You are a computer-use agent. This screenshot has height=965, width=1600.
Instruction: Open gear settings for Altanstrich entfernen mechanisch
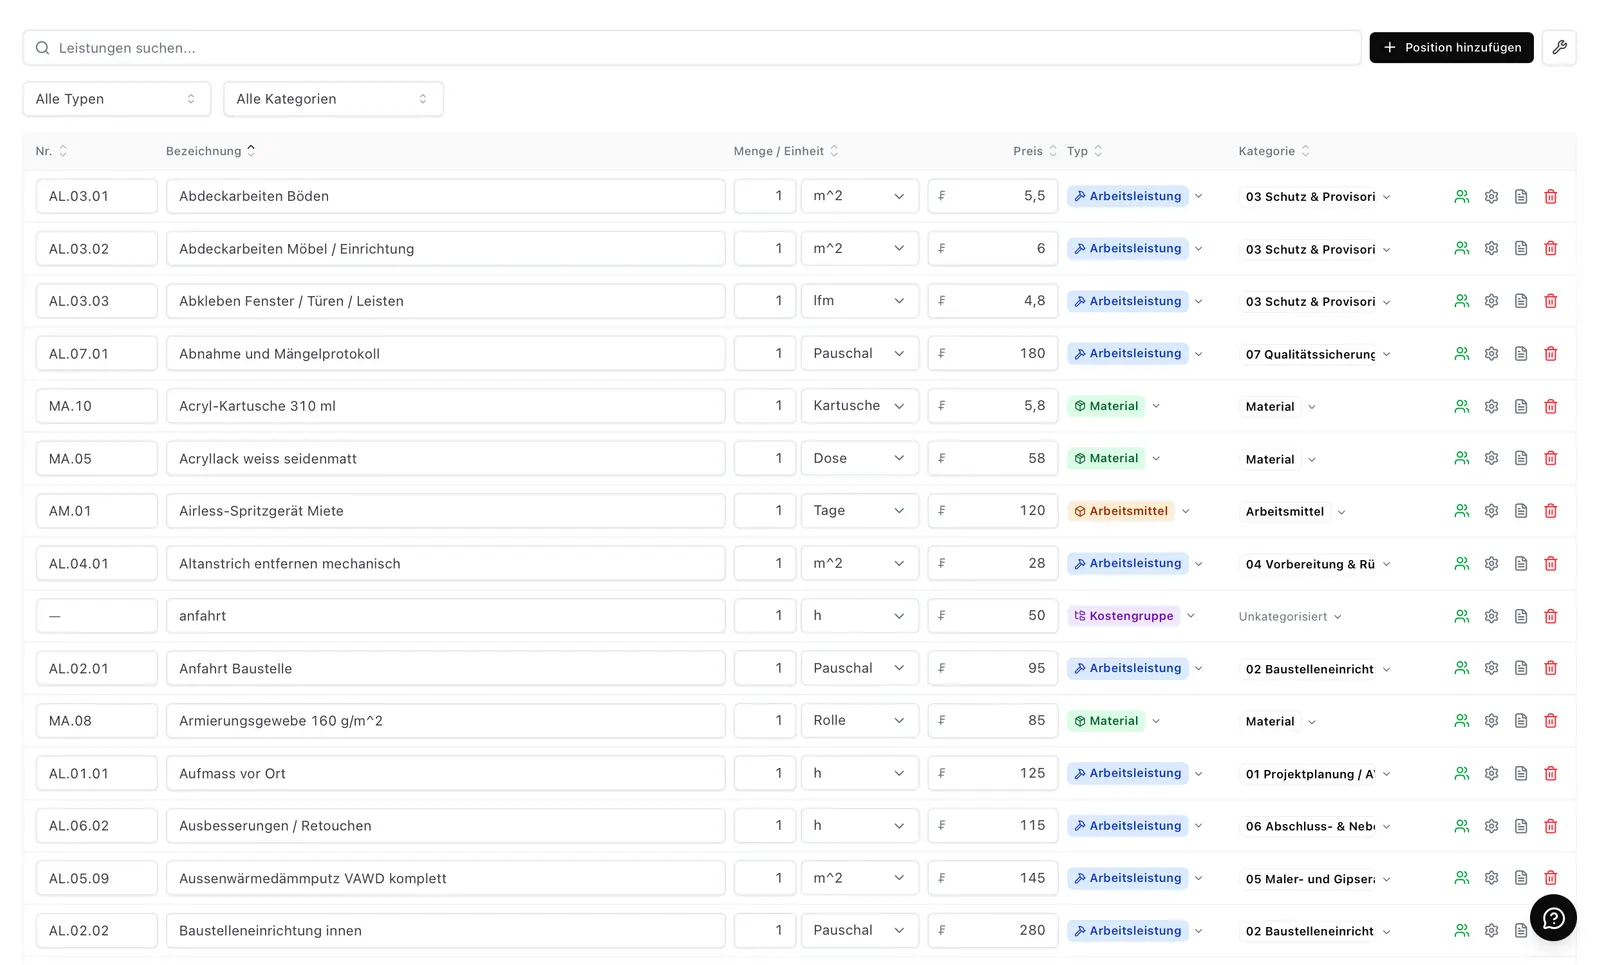(1491, 564)
